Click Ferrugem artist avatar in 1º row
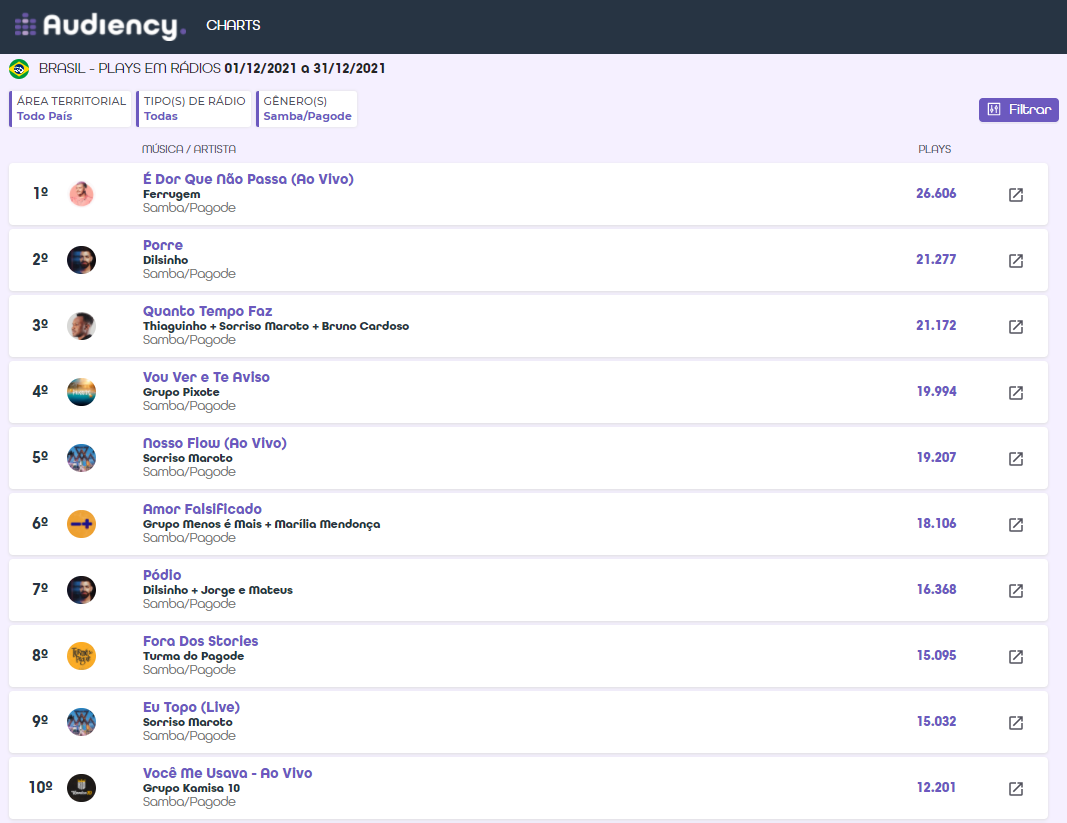1067x823 pixels. click(x=81, y=194)
